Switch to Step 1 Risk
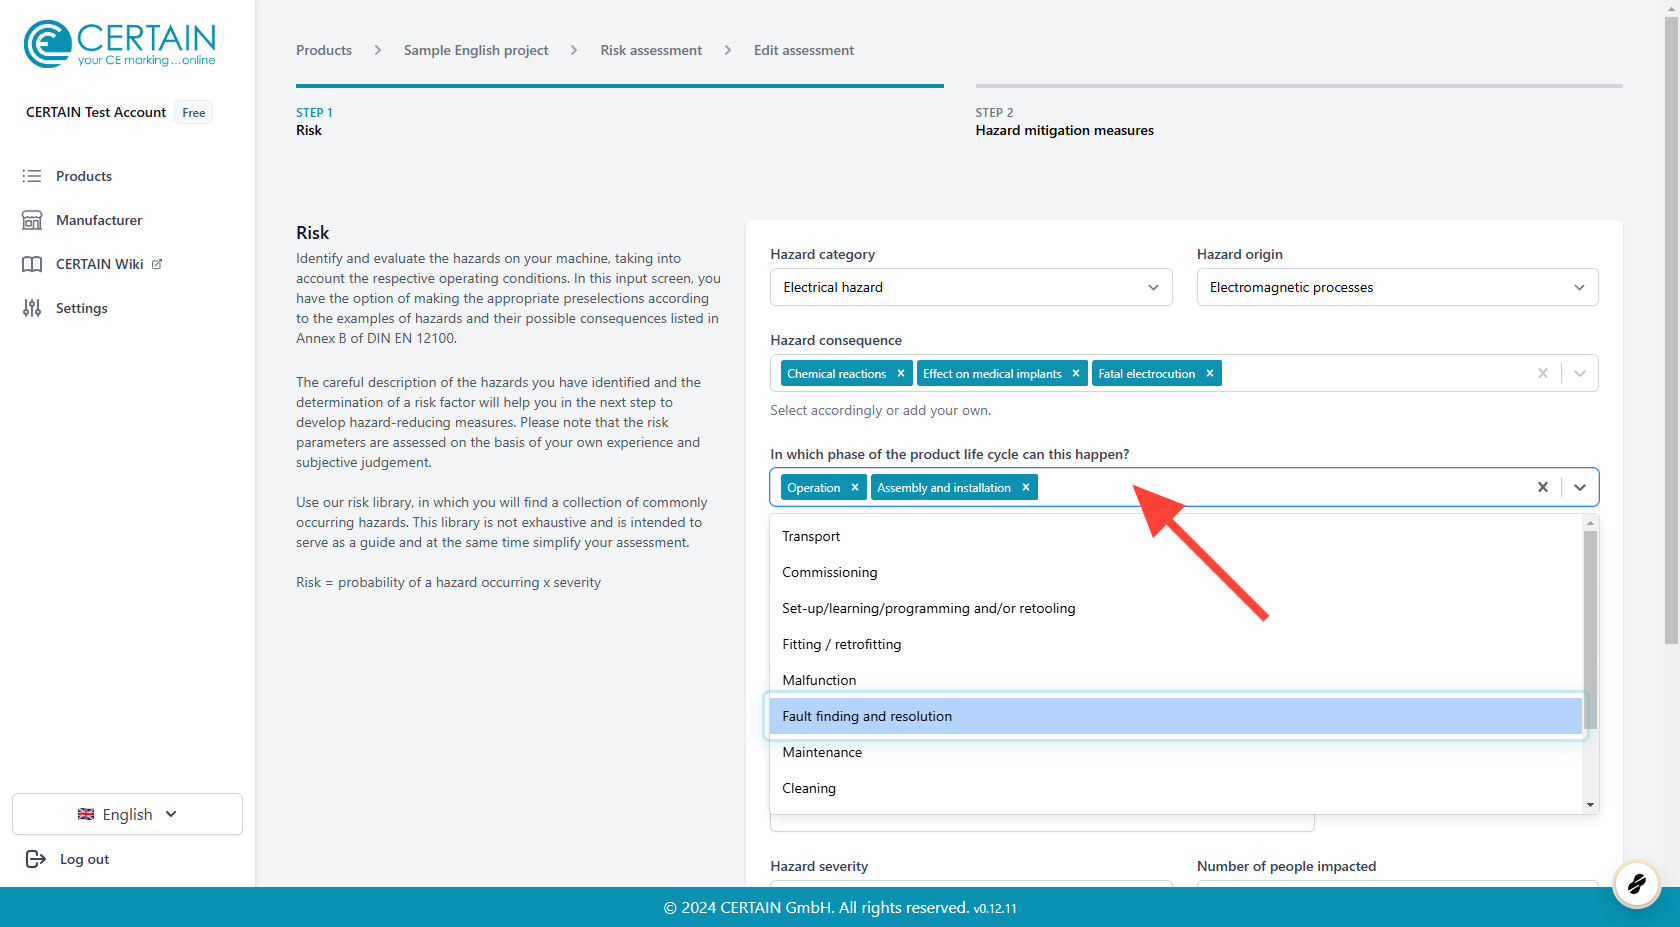Screen dimensions: 1680x927 click(x=620, y=112)
